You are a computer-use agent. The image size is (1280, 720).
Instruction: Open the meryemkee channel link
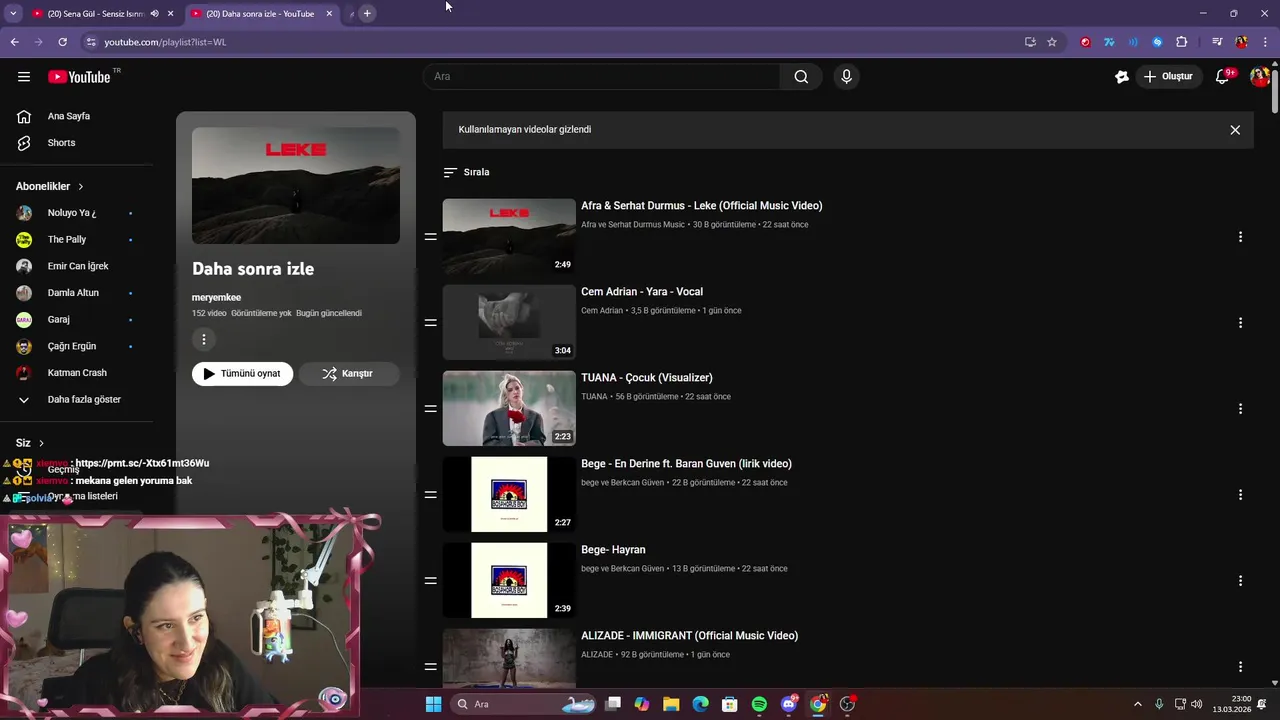216,297
